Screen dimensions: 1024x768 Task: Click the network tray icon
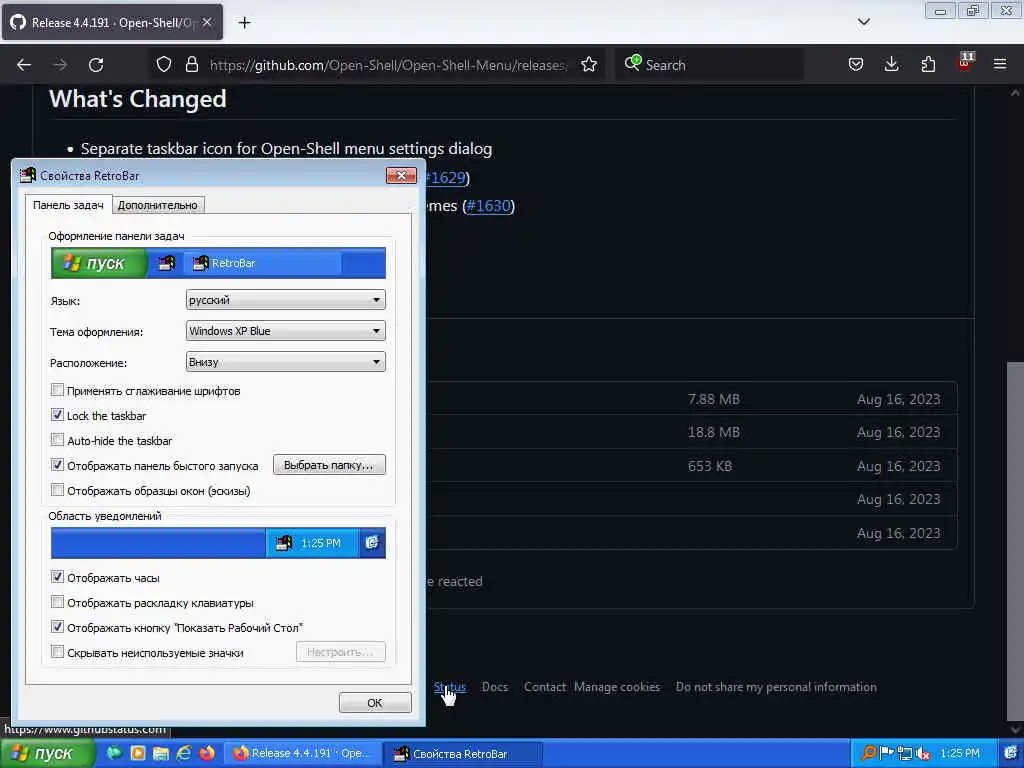pos(904,754)
